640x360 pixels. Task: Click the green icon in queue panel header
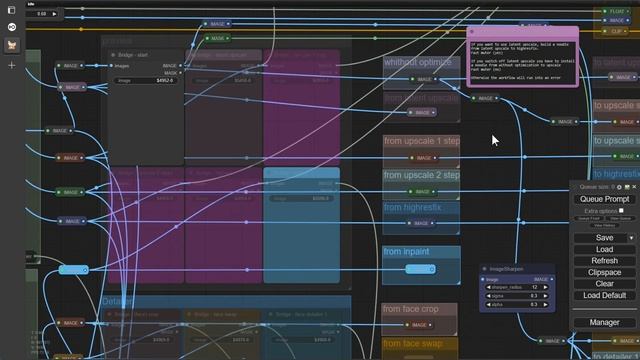coord(627,187)
